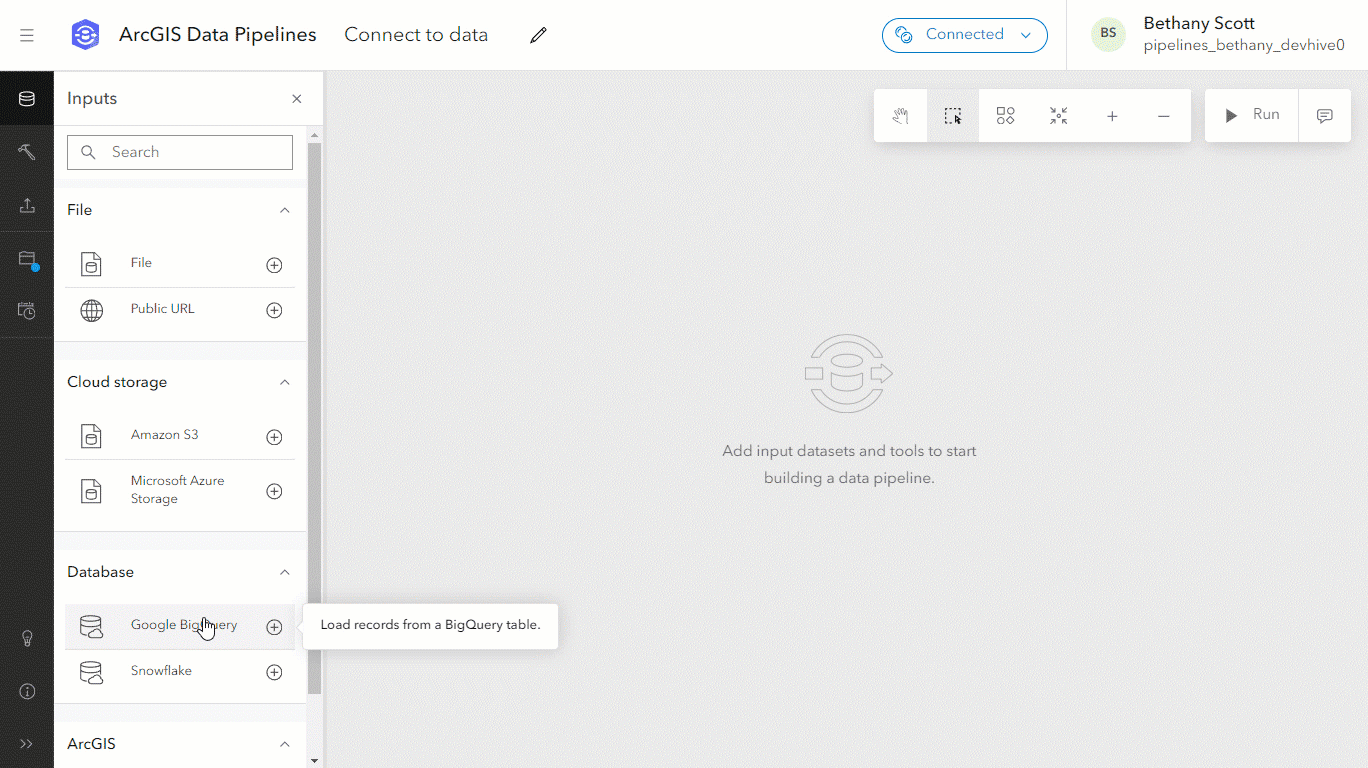Select the Microsoft Azure Storage item
1368x768 pixels.
[180, 490]
